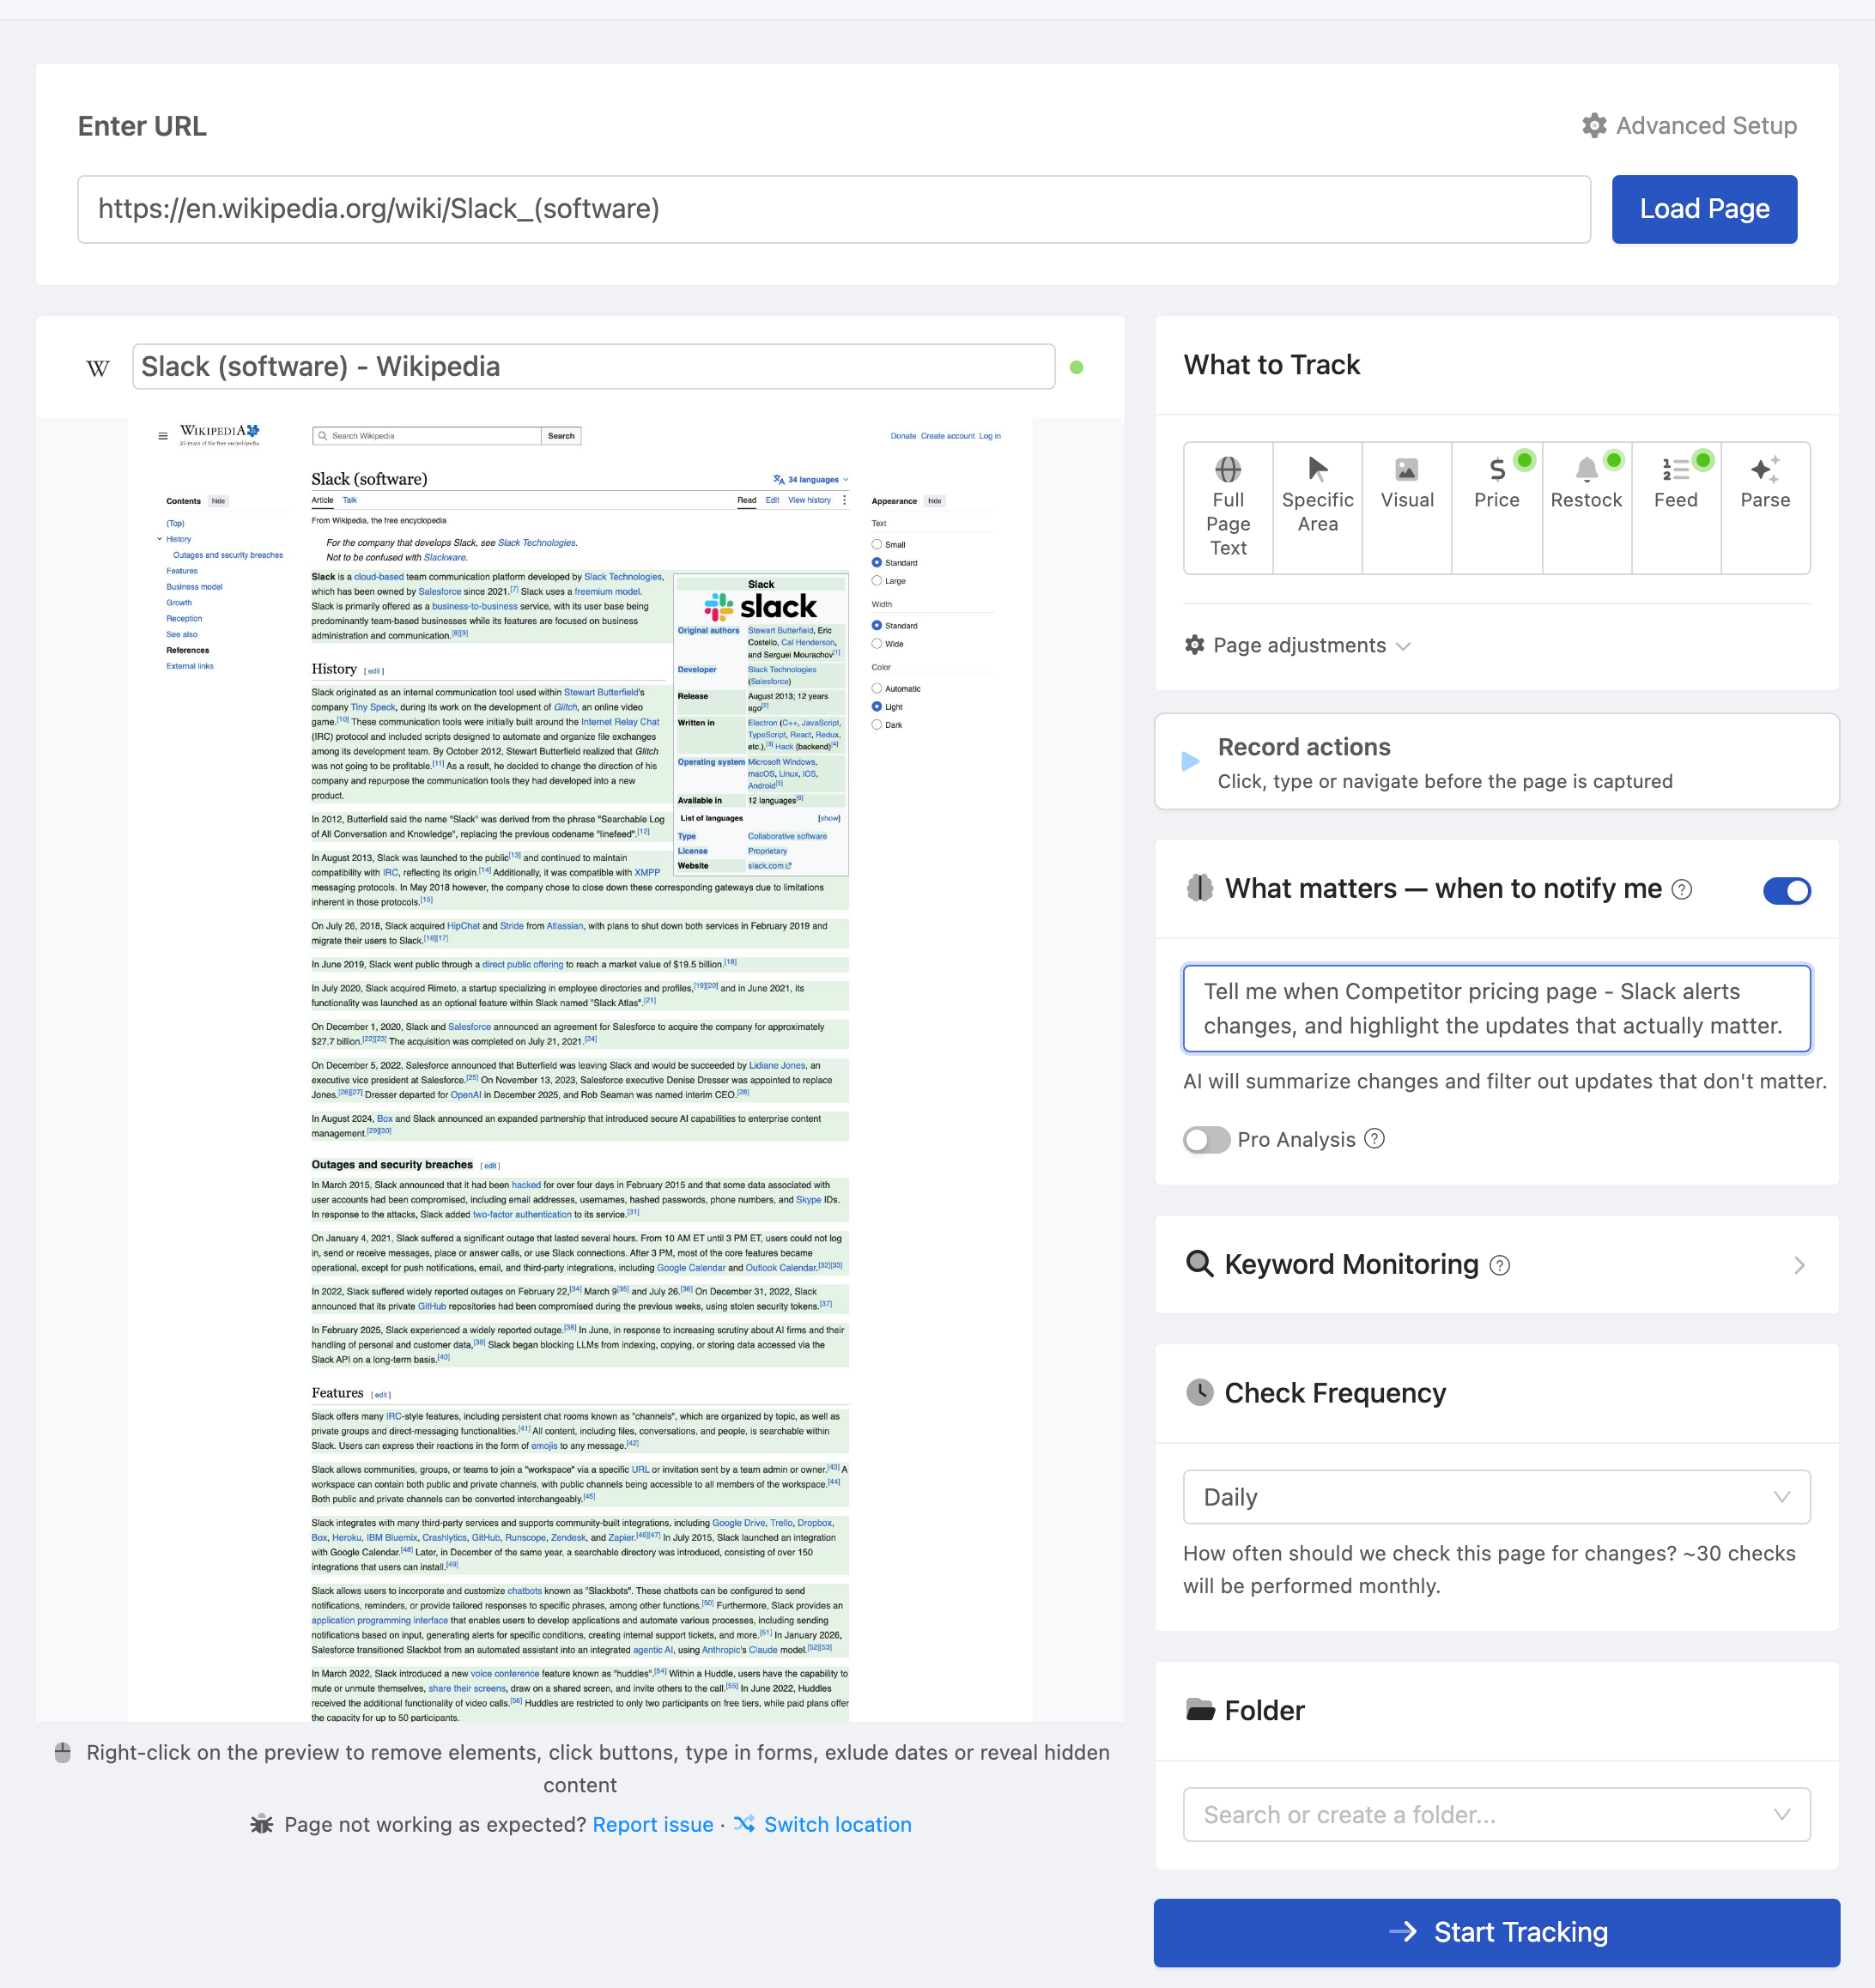This screenshot has height=1988, width=1875.
Task: Click the Wikipedia logo in the preview
Action: (219, 434)
